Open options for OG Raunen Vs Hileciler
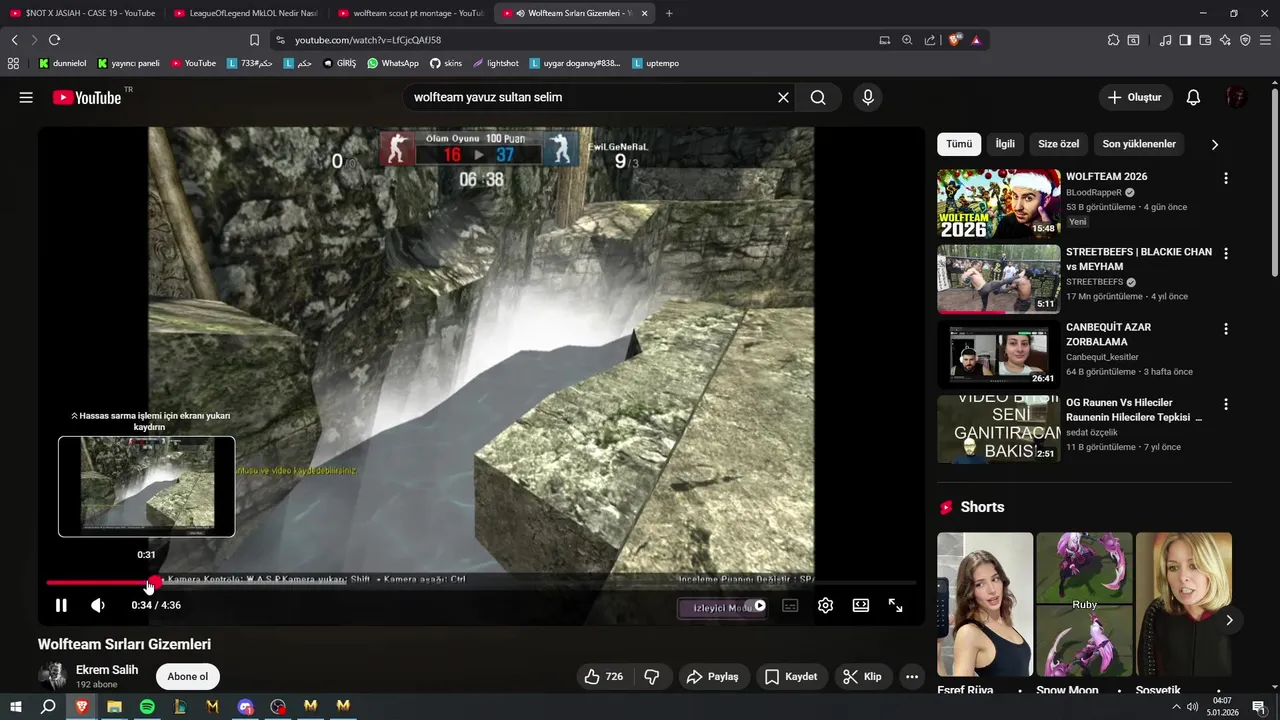The height and width of the screenshot is (720, 1280). tap(1226, 405)
